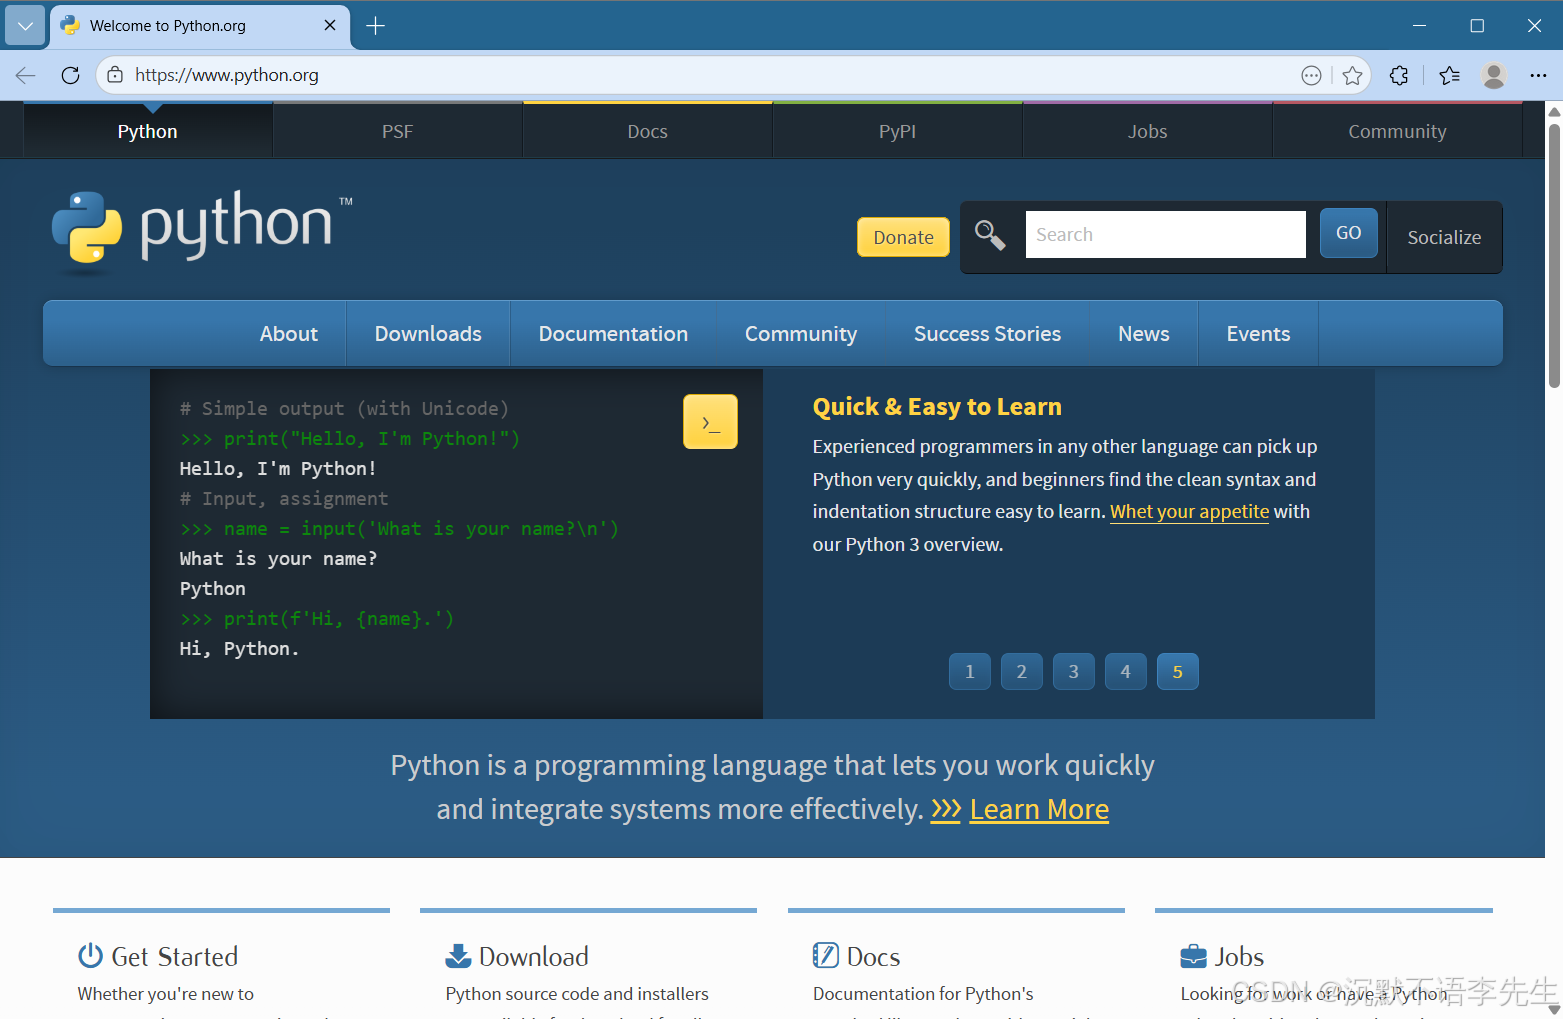Show slide 3 of the carousel
Screen dimensions: 1563x1019
[x=1074, y=672]
